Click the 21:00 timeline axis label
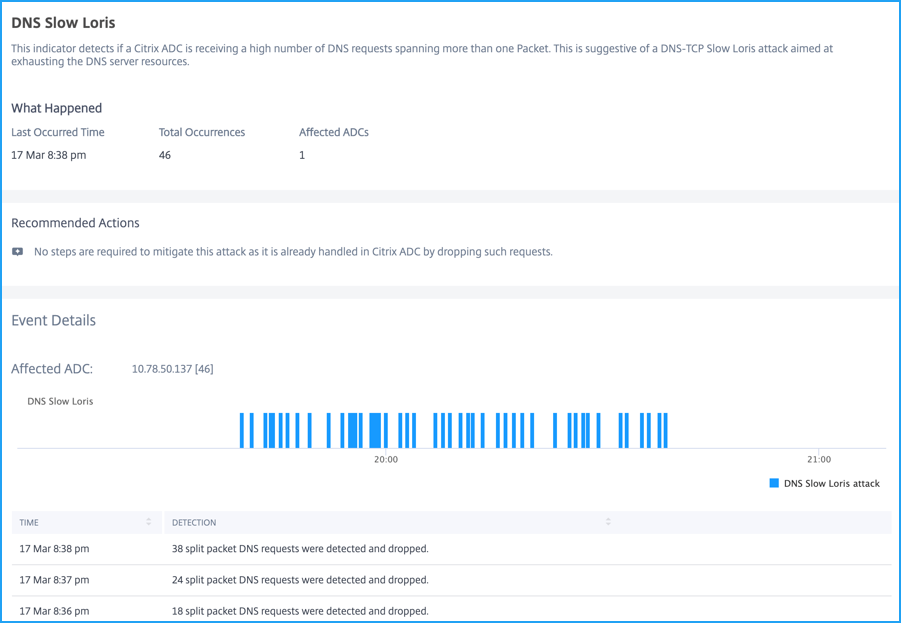Image resolution: width=901 pixels, height=623 pixels. (x=819, y=460)
